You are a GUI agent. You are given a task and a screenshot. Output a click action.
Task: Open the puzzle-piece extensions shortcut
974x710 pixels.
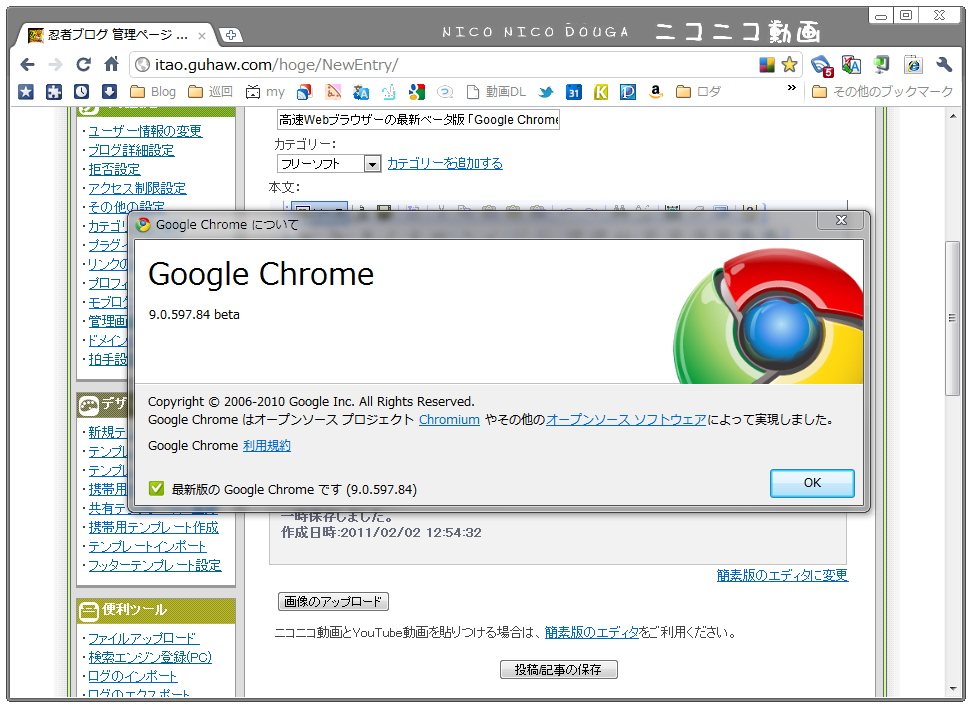[54, 92]
